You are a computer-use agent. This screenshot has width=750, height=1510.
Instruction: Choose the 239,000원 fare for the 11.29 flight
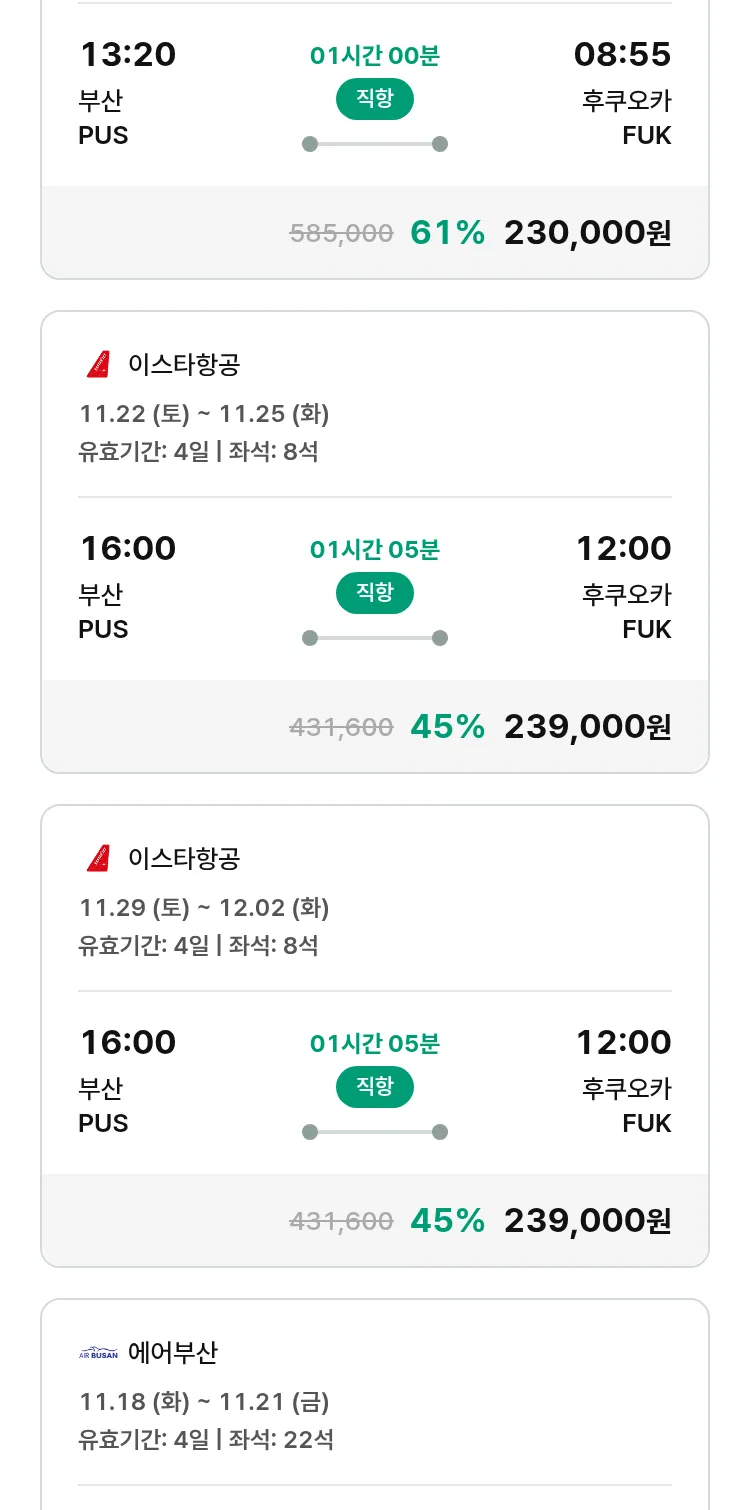(587, 1221)
